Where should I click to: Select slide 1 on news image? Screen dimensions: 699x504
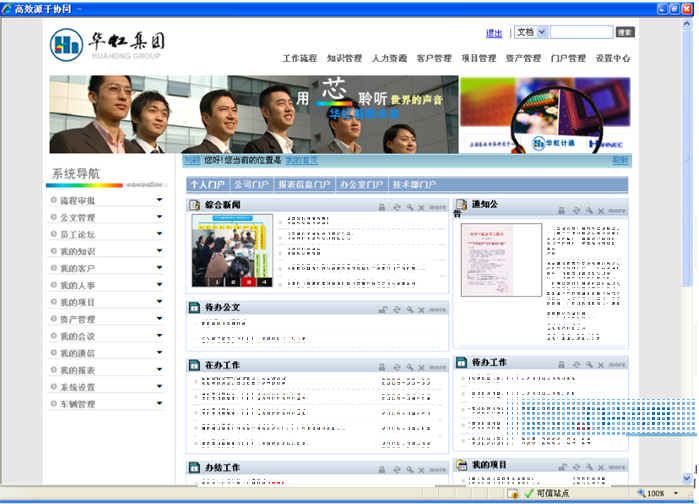pyautogui.click(x=217, y=282)
